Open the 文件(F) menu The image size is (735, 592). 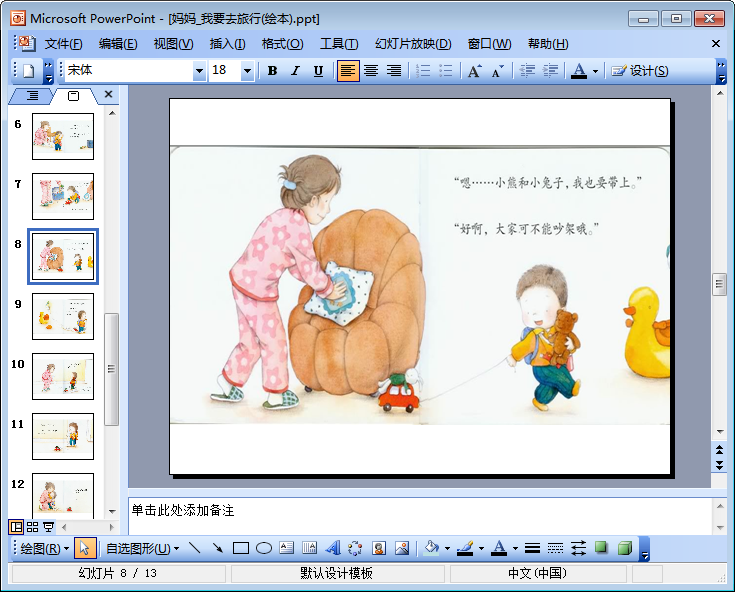(63, 44)
